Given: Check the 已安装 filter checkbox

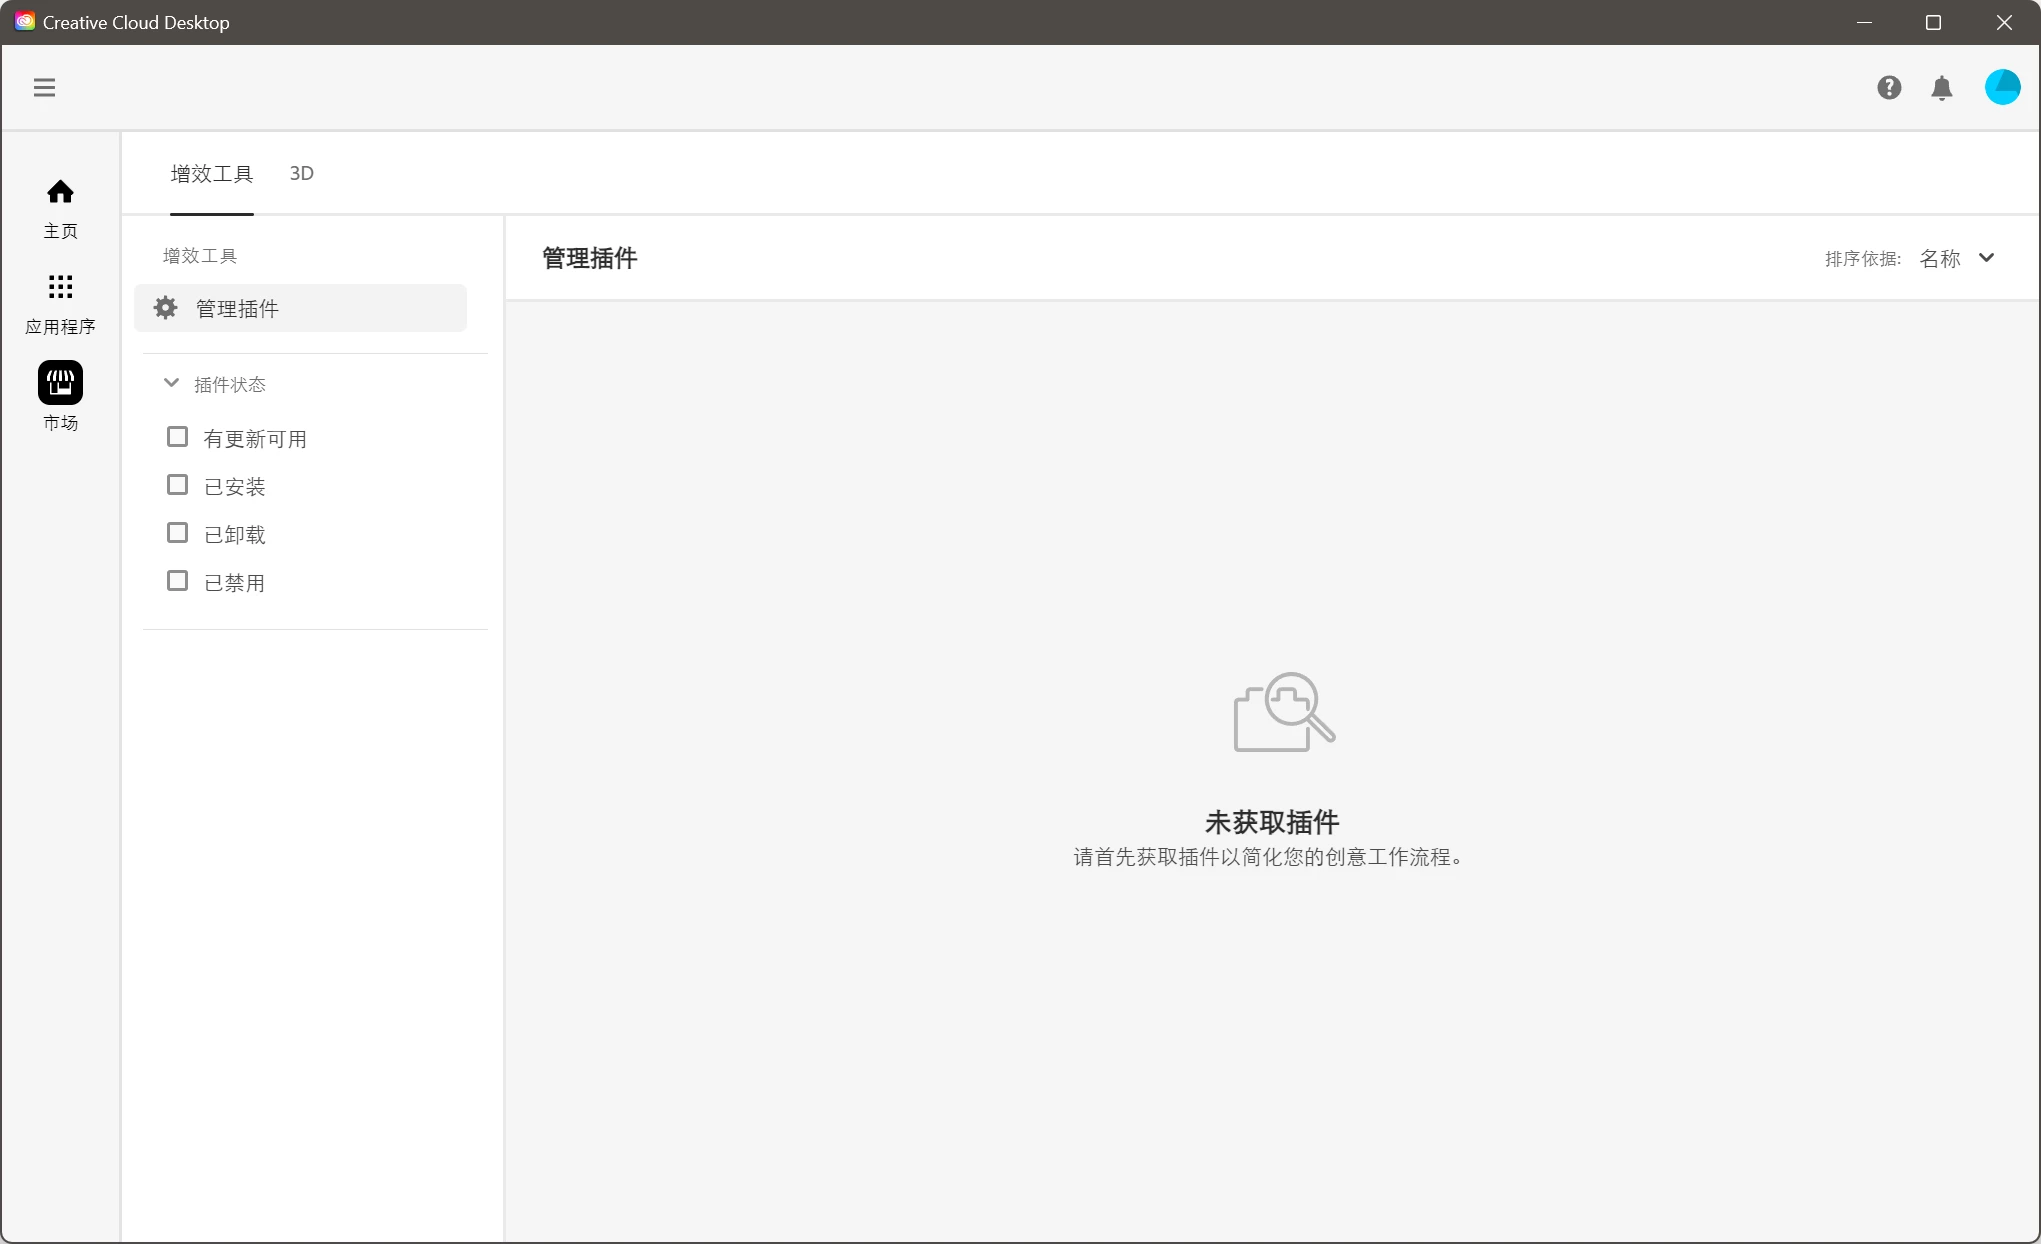Looking at the screenshot, I should (178, 485).
